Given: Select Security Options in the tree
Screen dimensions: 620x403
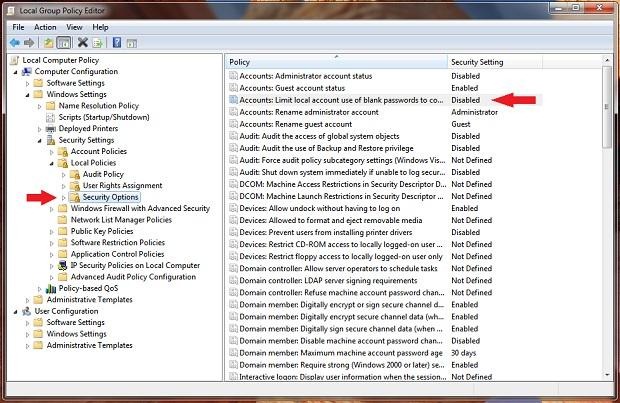Looking at the screenshot, I should pyautogui.click(x=110, y=197).
